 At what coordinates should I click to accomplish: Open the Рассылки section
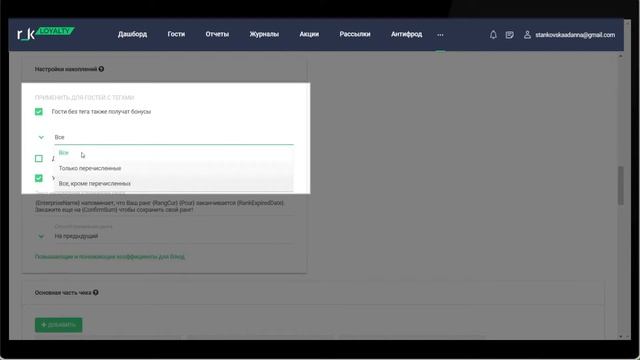pyautogui.click(x=355, y=34)
